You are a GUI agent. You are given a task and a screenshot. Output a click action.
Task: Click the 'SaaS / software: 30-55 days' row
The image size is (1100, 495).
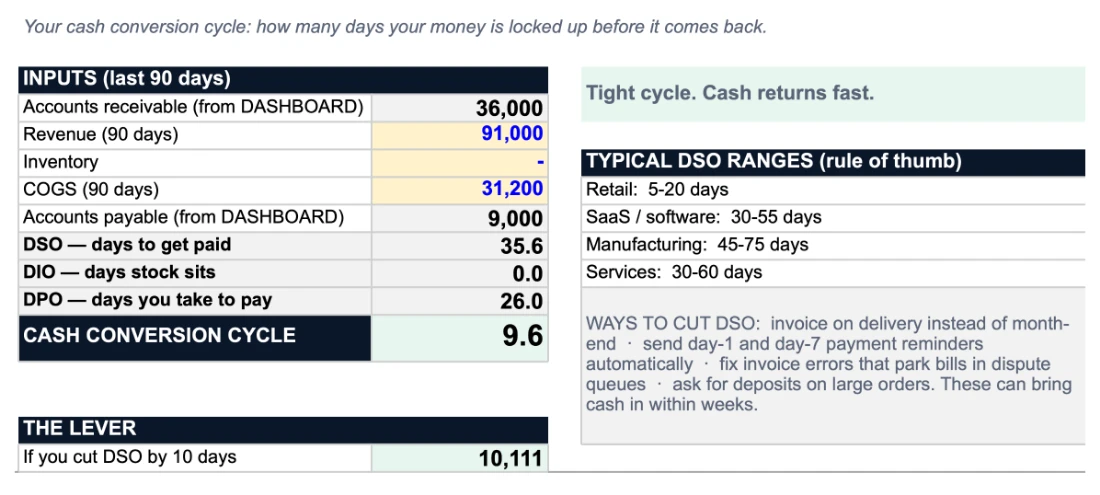[833, 217]
